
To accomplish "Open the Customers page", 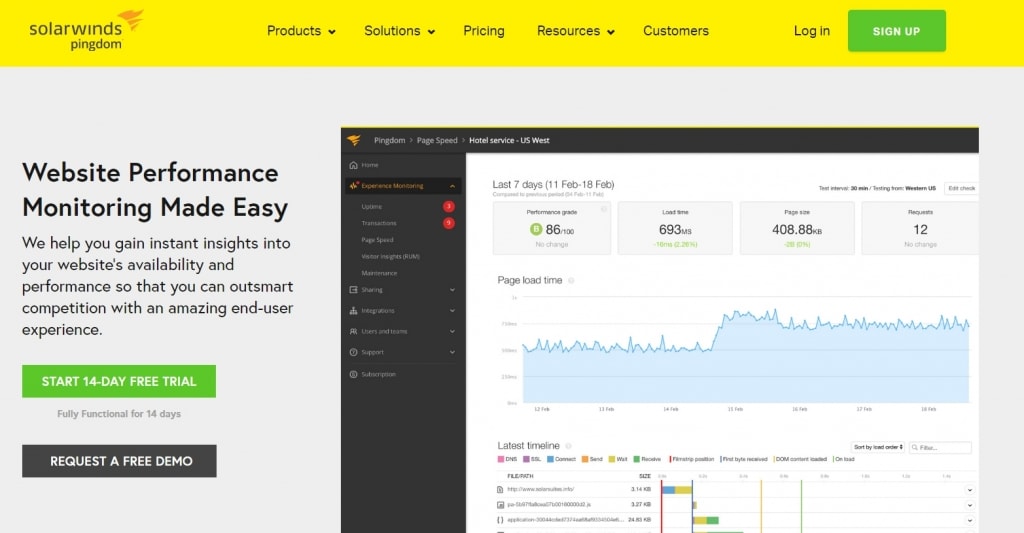I will (676, 31).
